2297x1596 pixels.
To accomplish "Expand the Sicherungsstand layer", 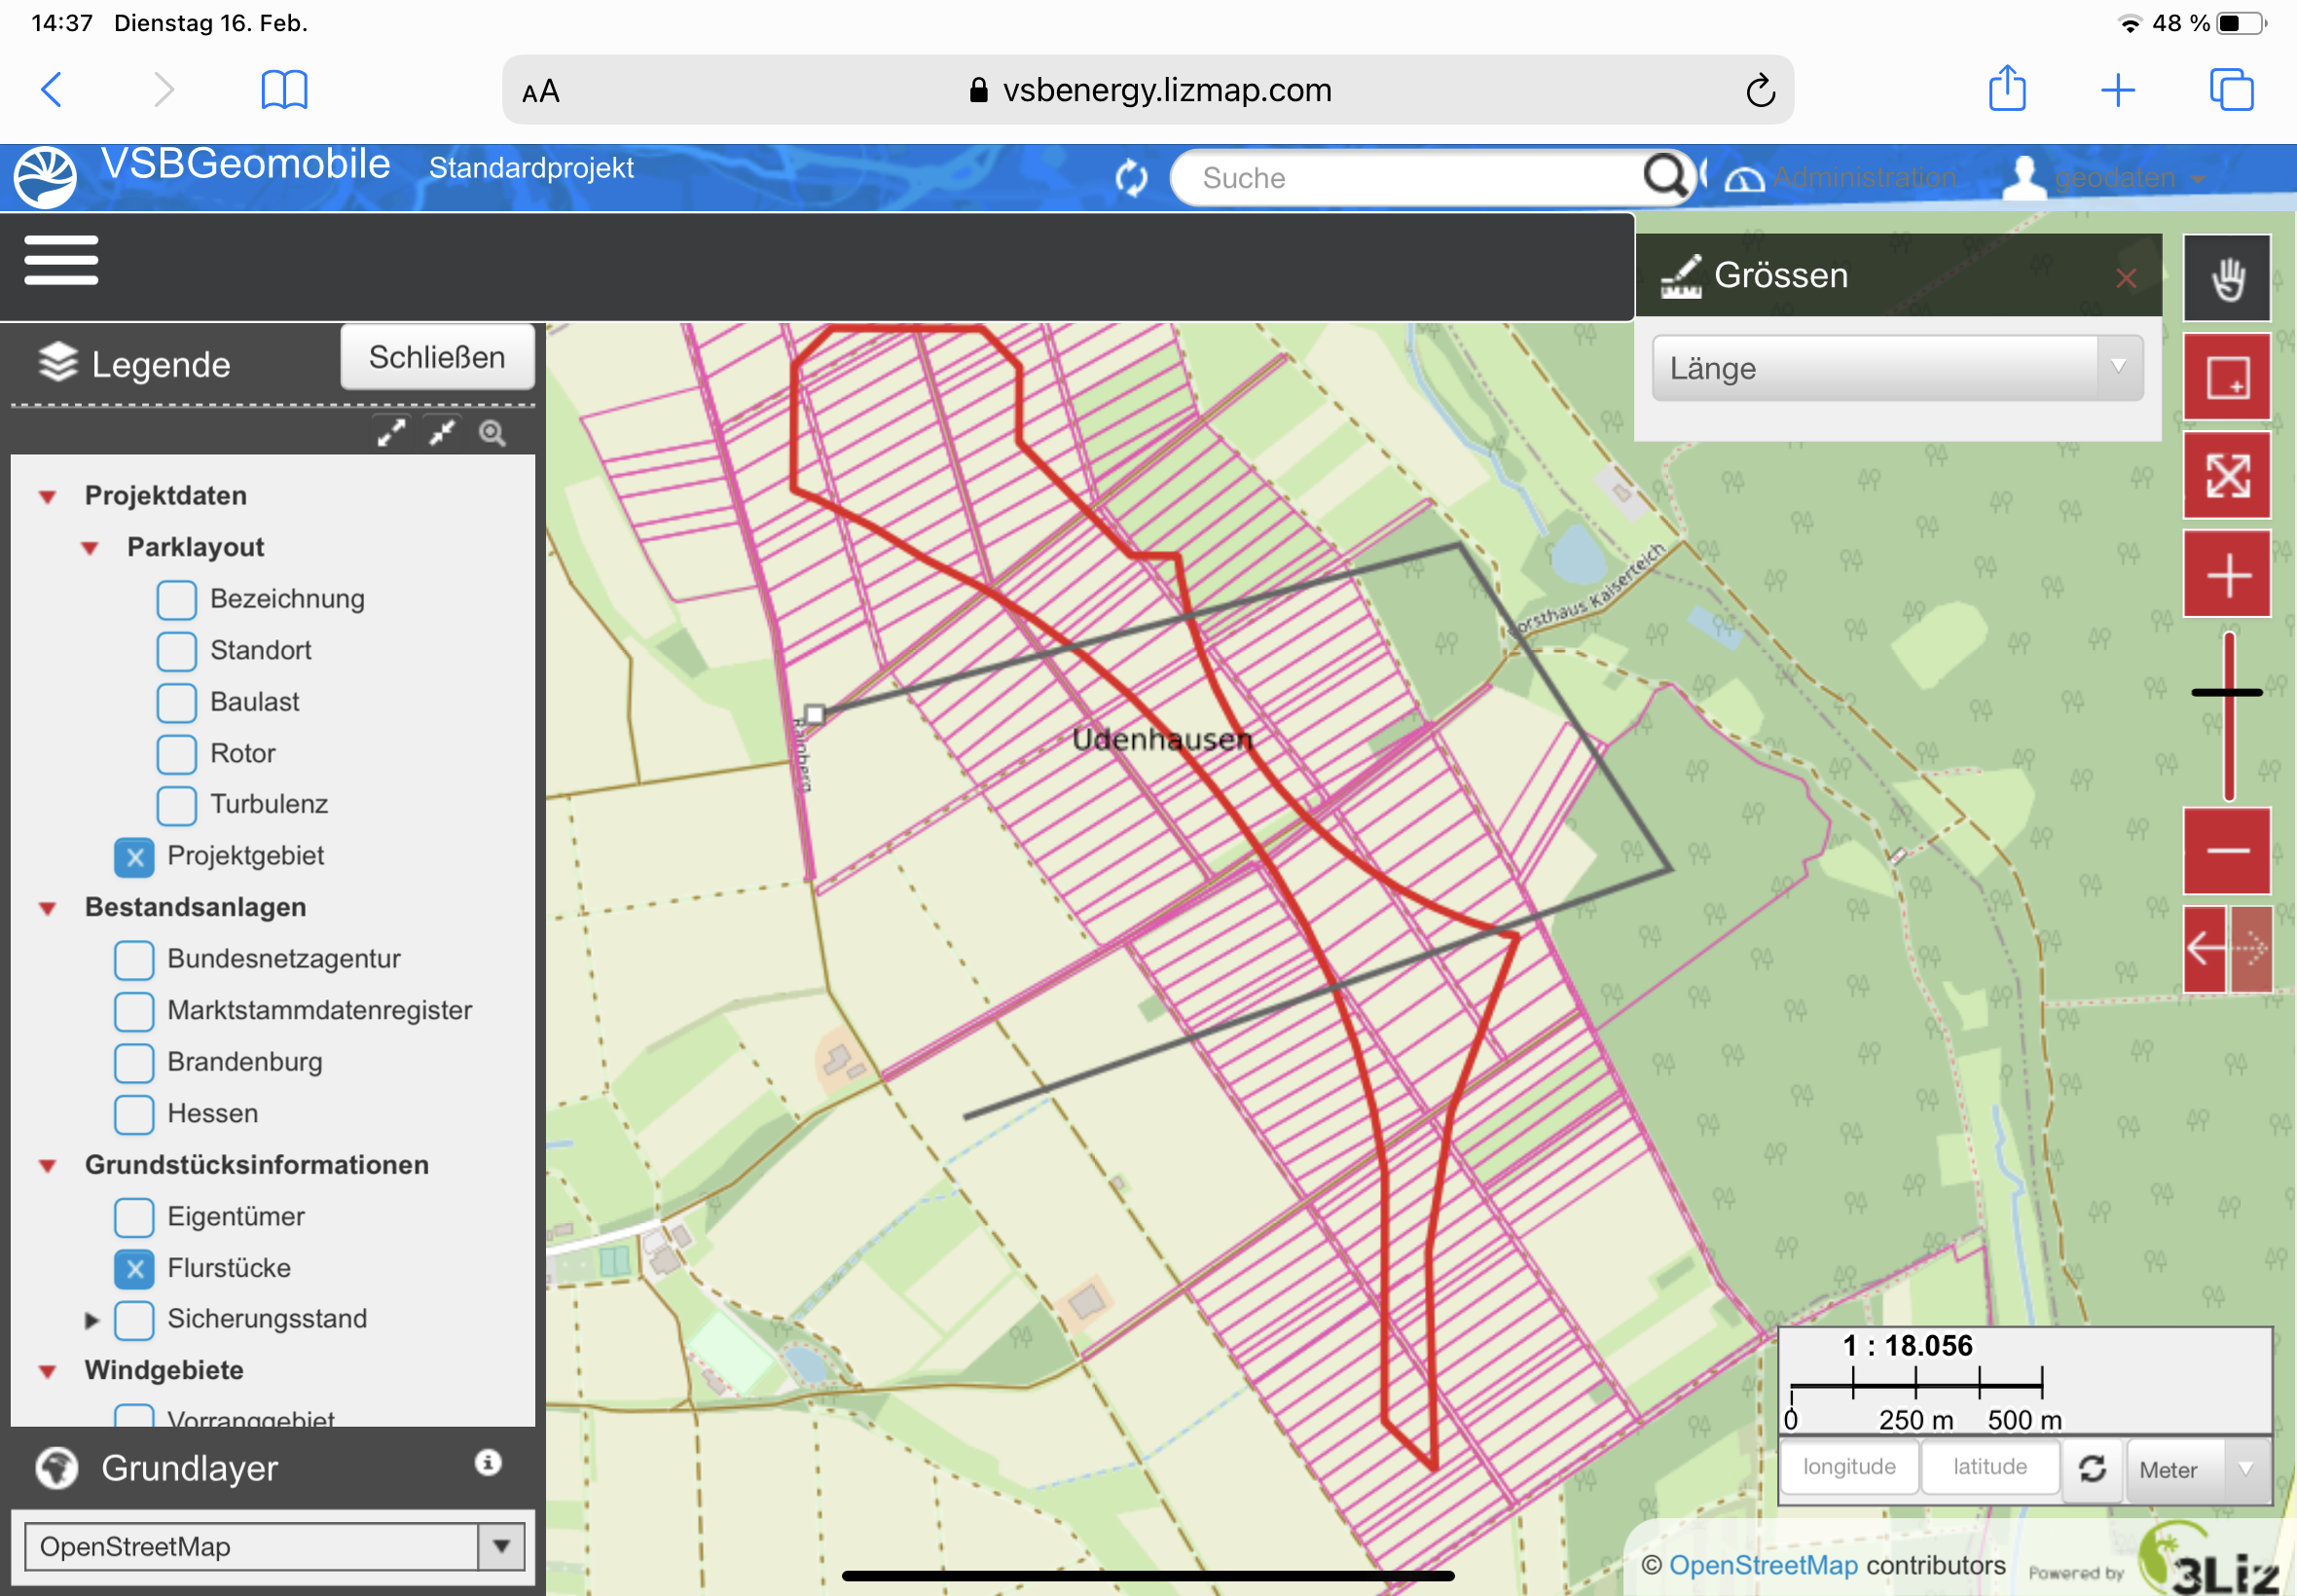I will click(x=91, y=1320).
